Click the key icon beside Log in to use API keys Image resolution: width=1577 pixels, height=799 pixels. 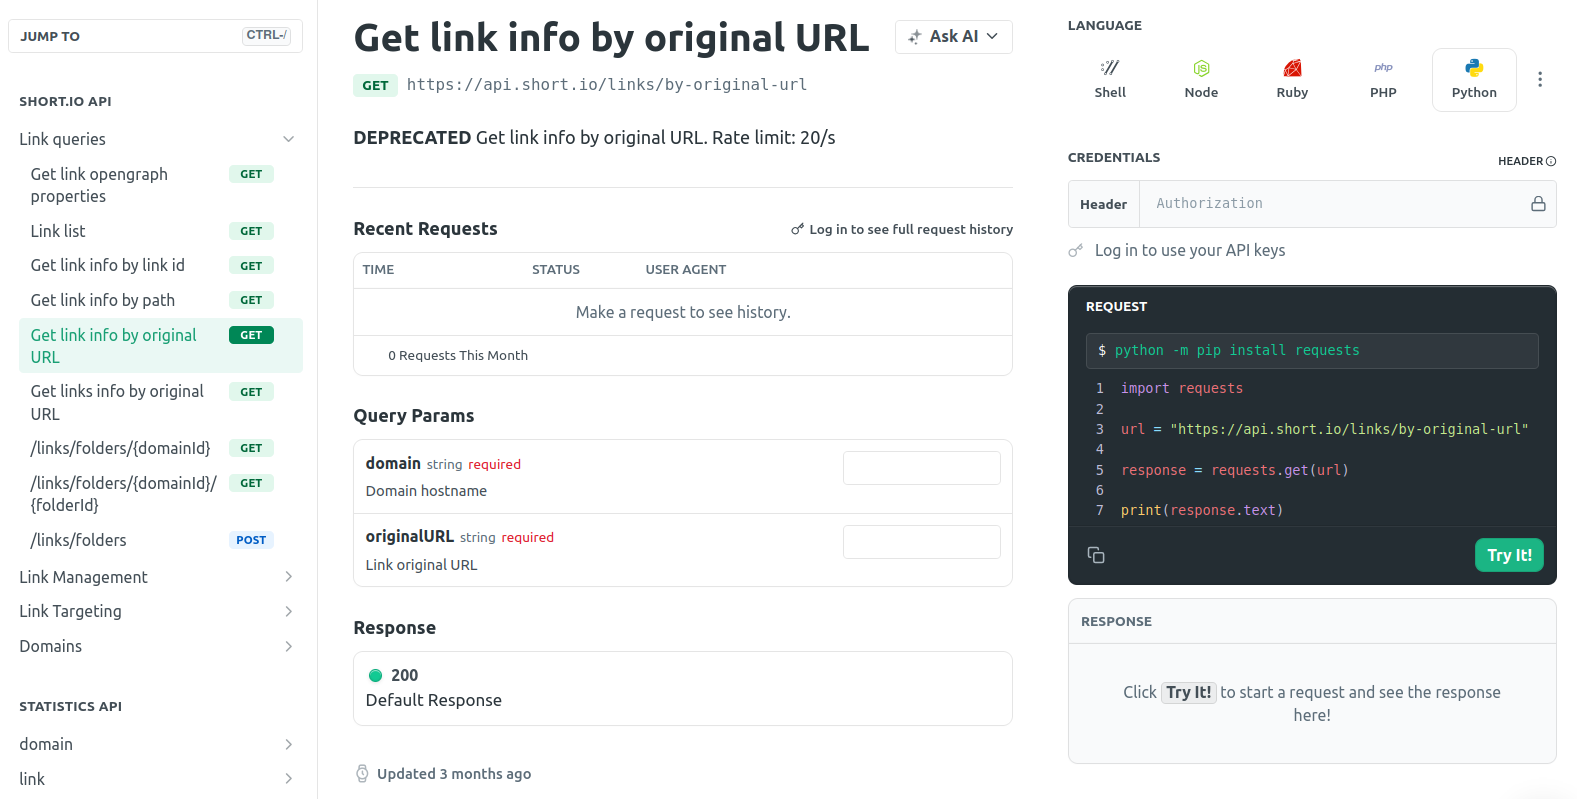(1076, 251)
